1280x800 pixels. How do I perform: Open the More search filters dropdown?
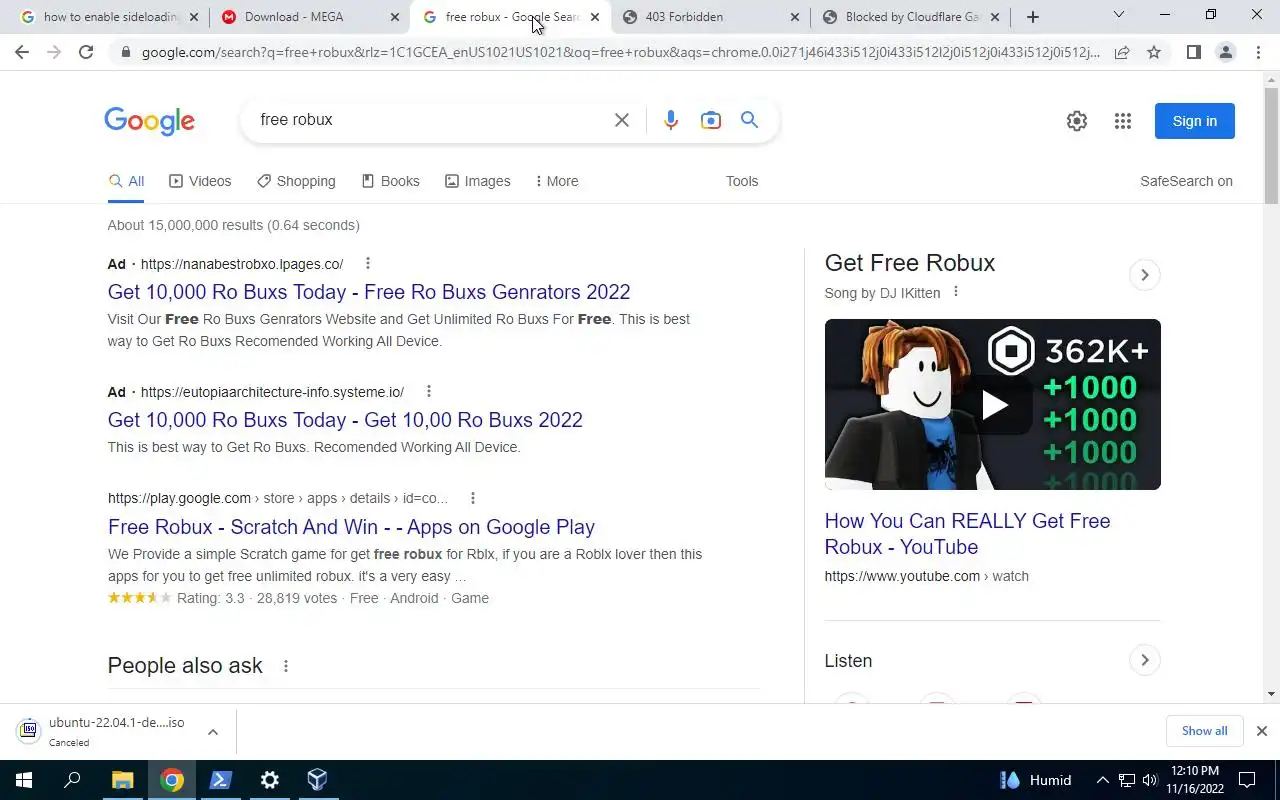(x=557, y=181)
